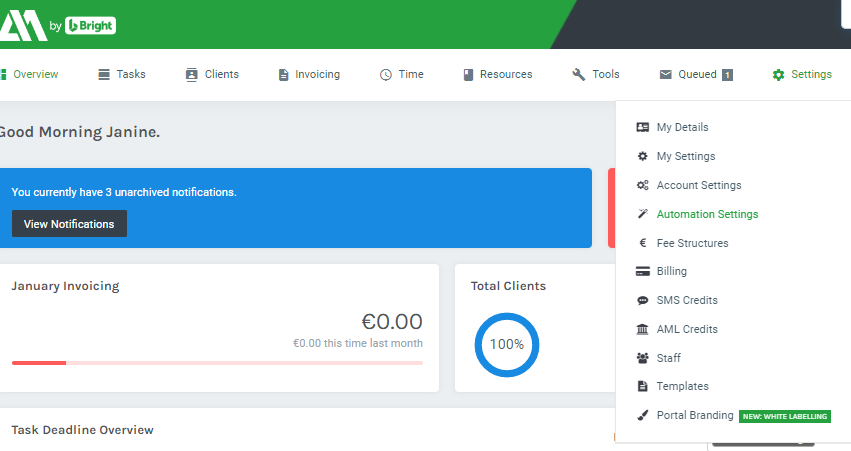Click the Fee Structures euro icon
Image resolution: width=851 pixels, height=451 pixels.
(643, 243)
